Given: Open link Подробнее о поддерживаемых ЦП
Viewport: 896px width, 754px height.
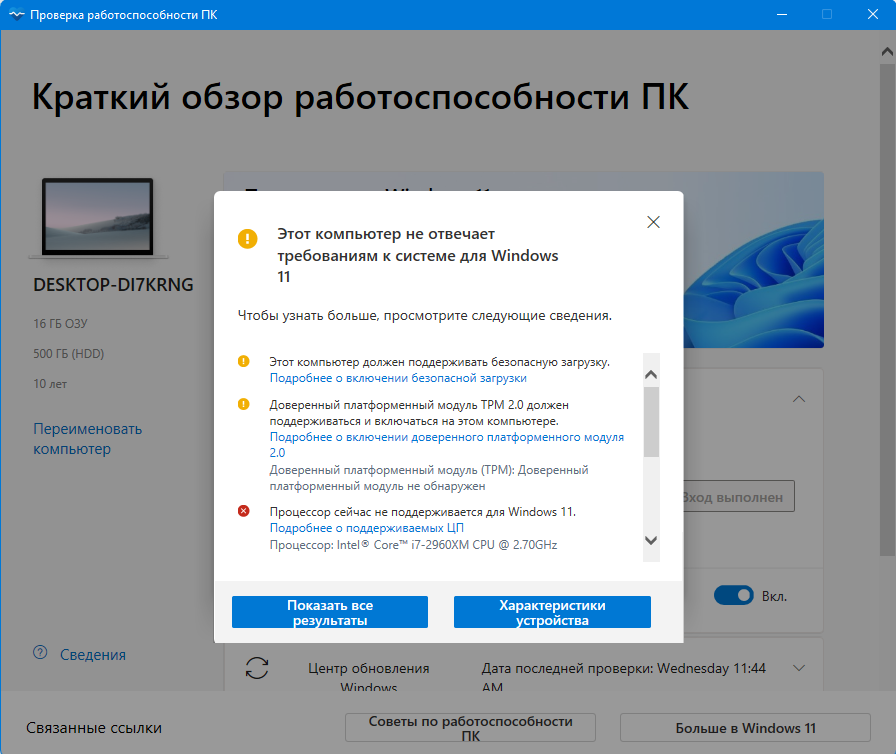Looking at the screenshot, I should tap(366, 528).
